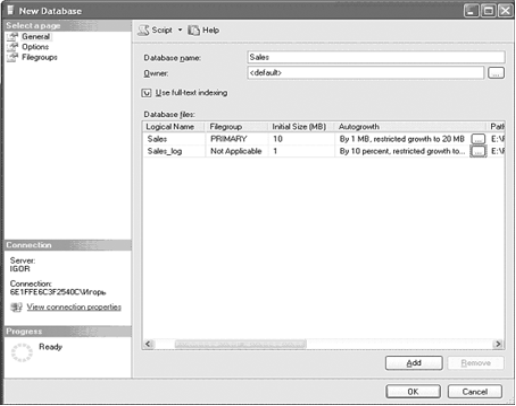Click initial size 10 cell
The width and height of the screenshot is (516, 406).
(x=301, y=139)
